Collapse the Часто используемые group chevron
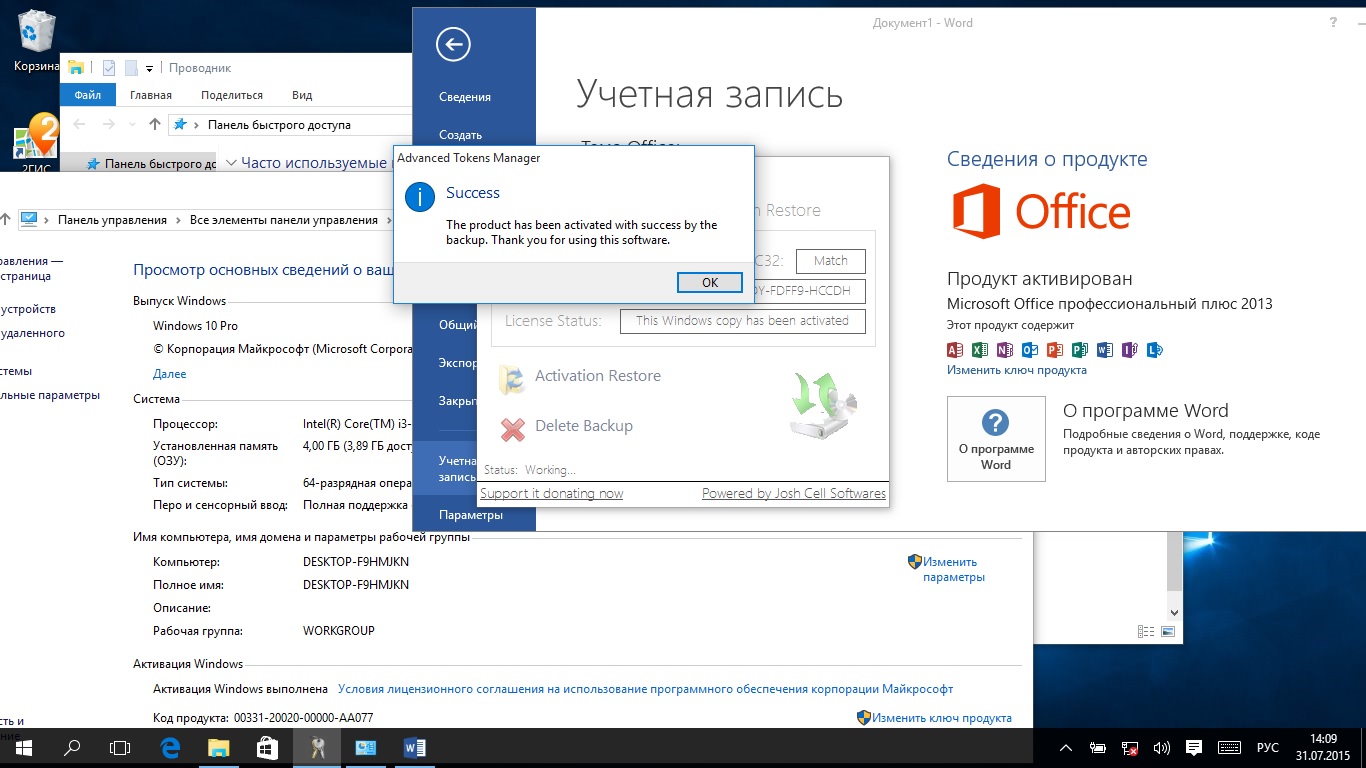 231,163
